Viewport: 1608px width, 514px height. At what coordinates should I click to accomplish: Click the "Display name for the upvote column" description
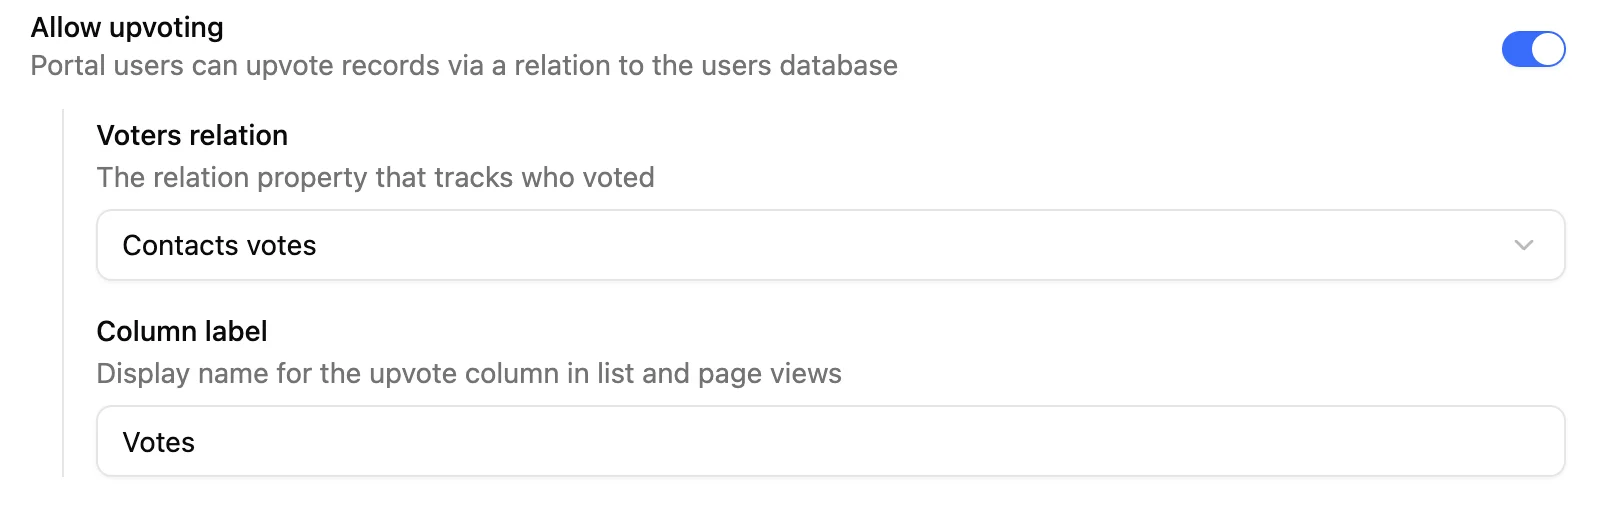click(x=469, y=373)
